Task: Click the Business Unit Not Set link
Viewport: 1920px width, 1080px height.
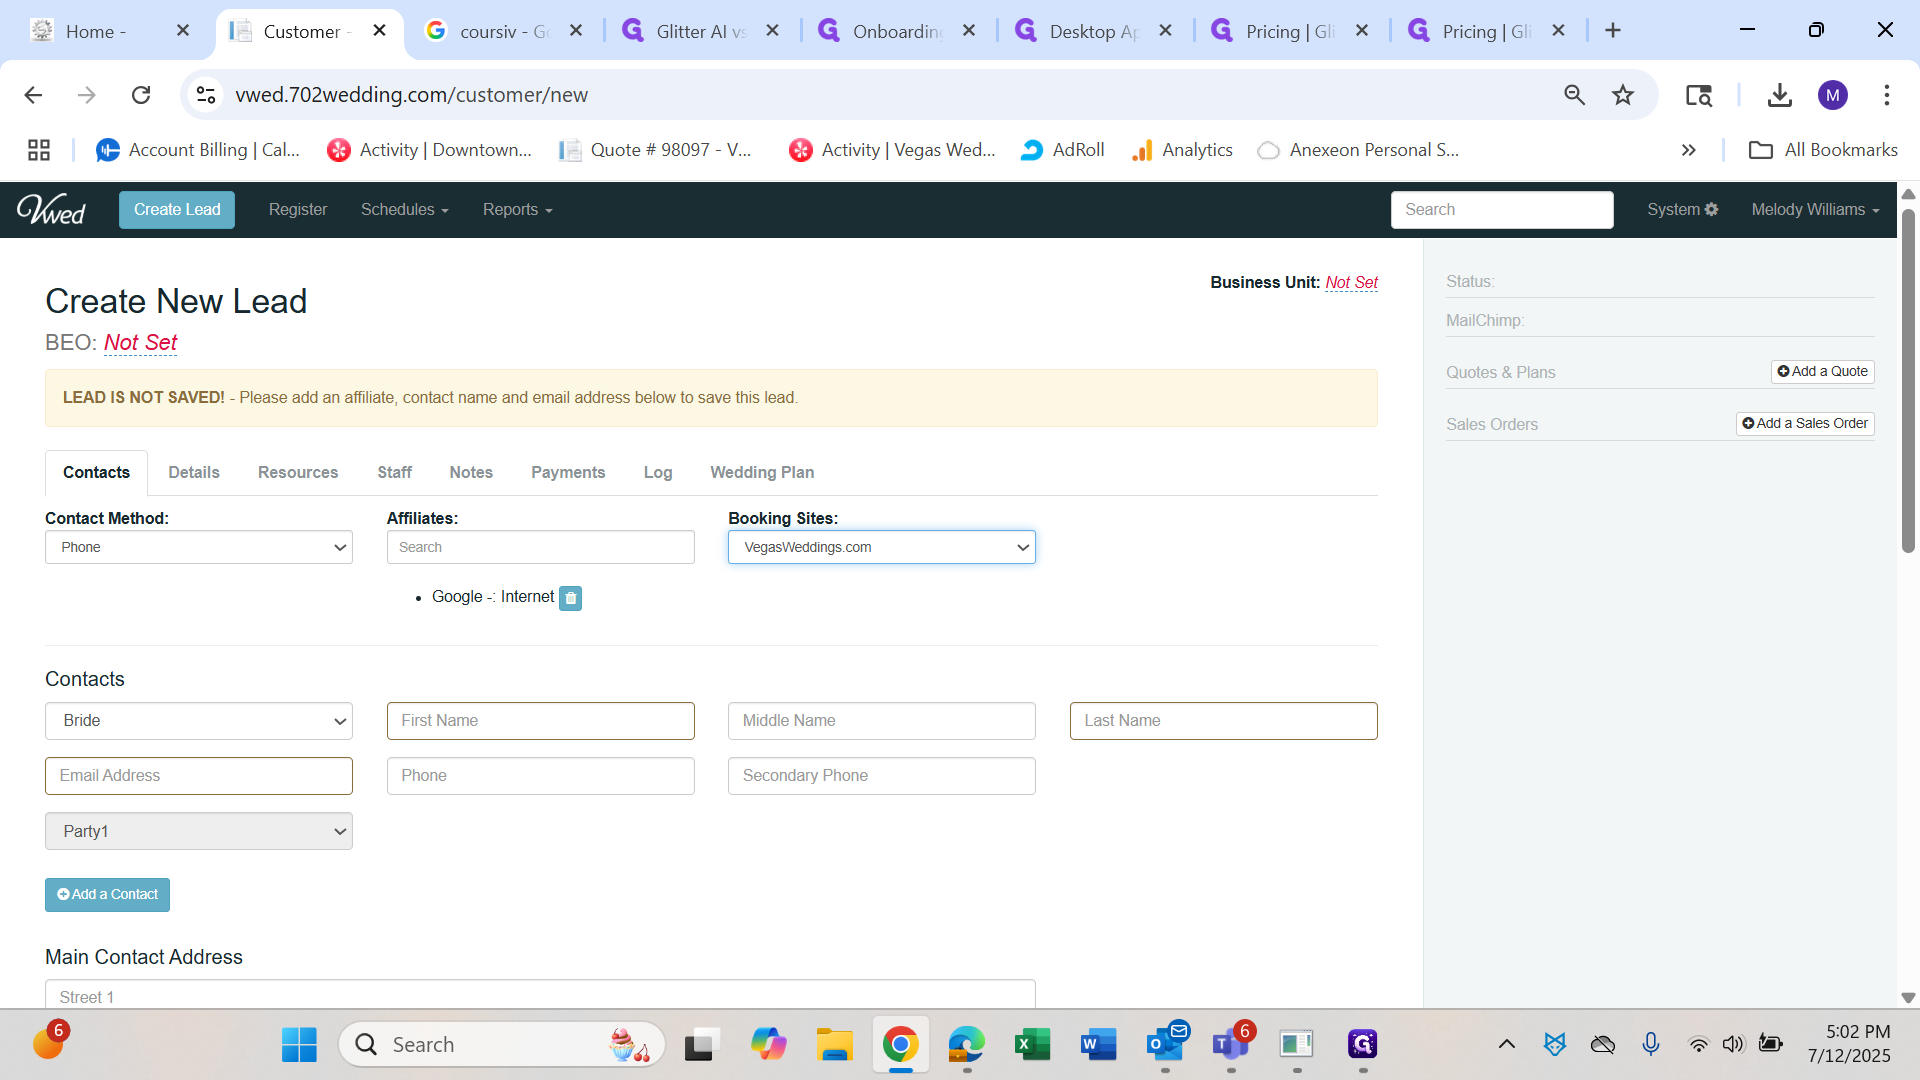Action: [1351, 283]
